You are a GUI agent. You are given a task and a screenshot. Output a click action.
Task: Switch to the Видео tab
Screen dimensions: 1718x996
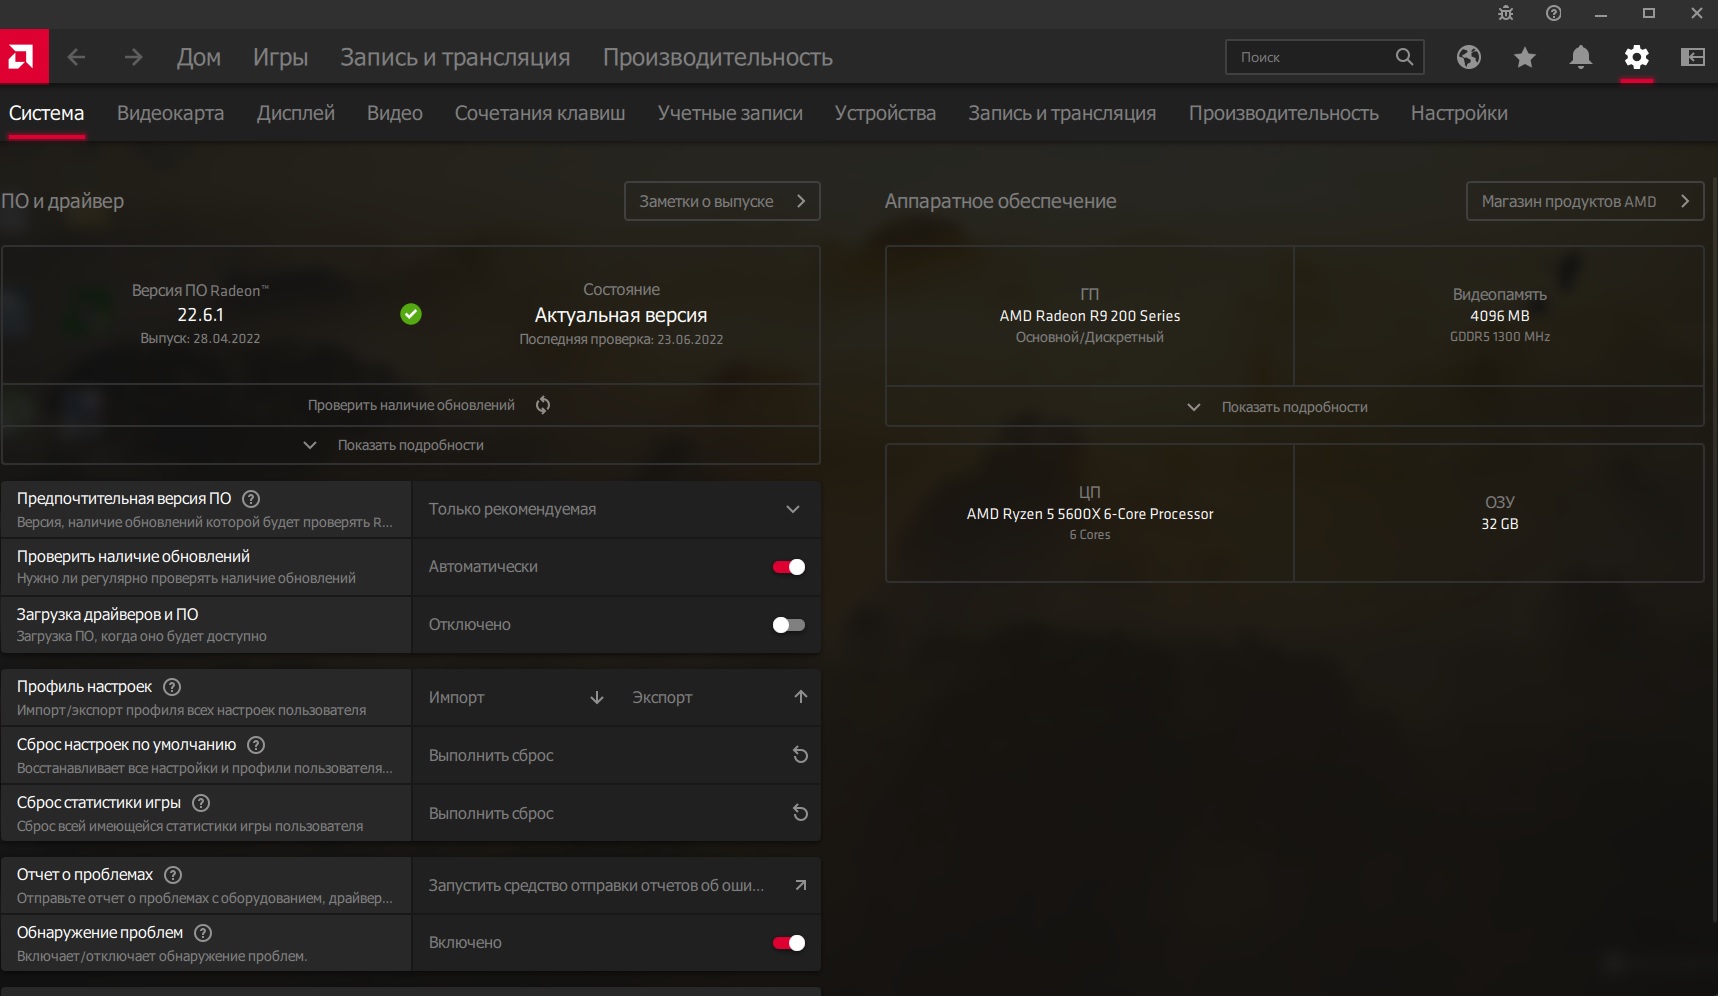[394, 113]
